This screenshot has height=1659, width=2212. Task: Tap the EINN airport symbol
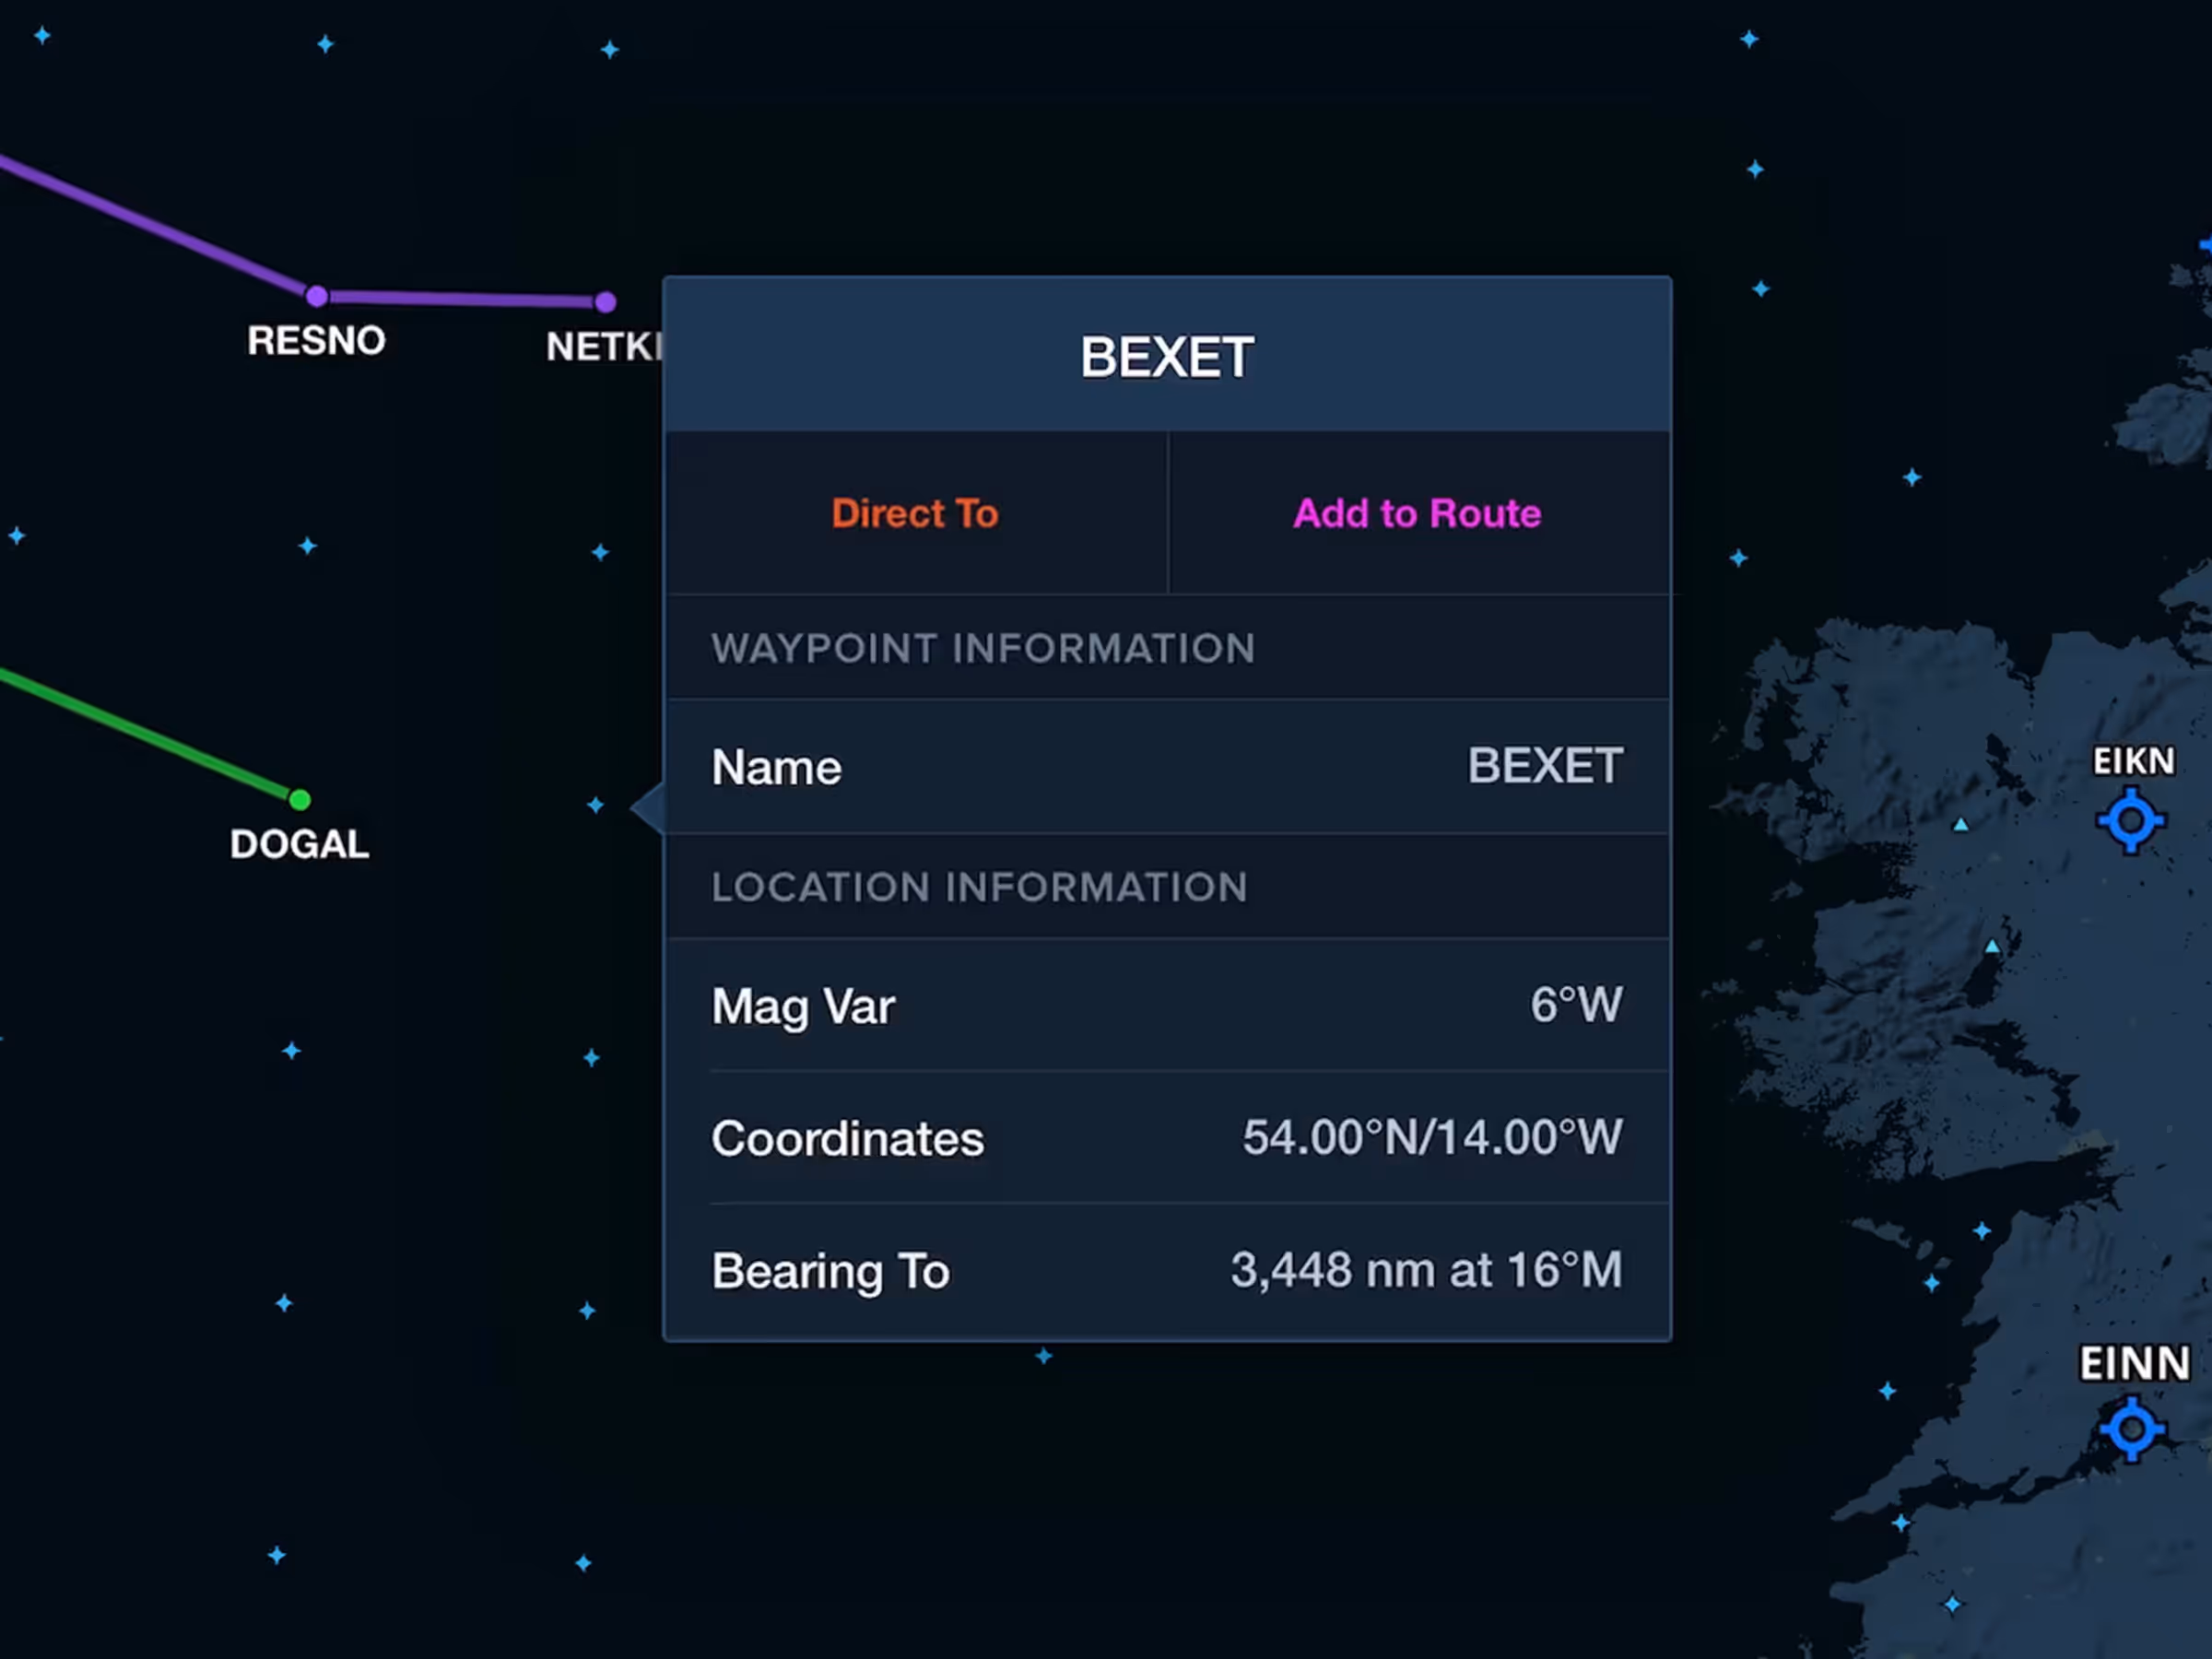[x=2131, y=1429]
